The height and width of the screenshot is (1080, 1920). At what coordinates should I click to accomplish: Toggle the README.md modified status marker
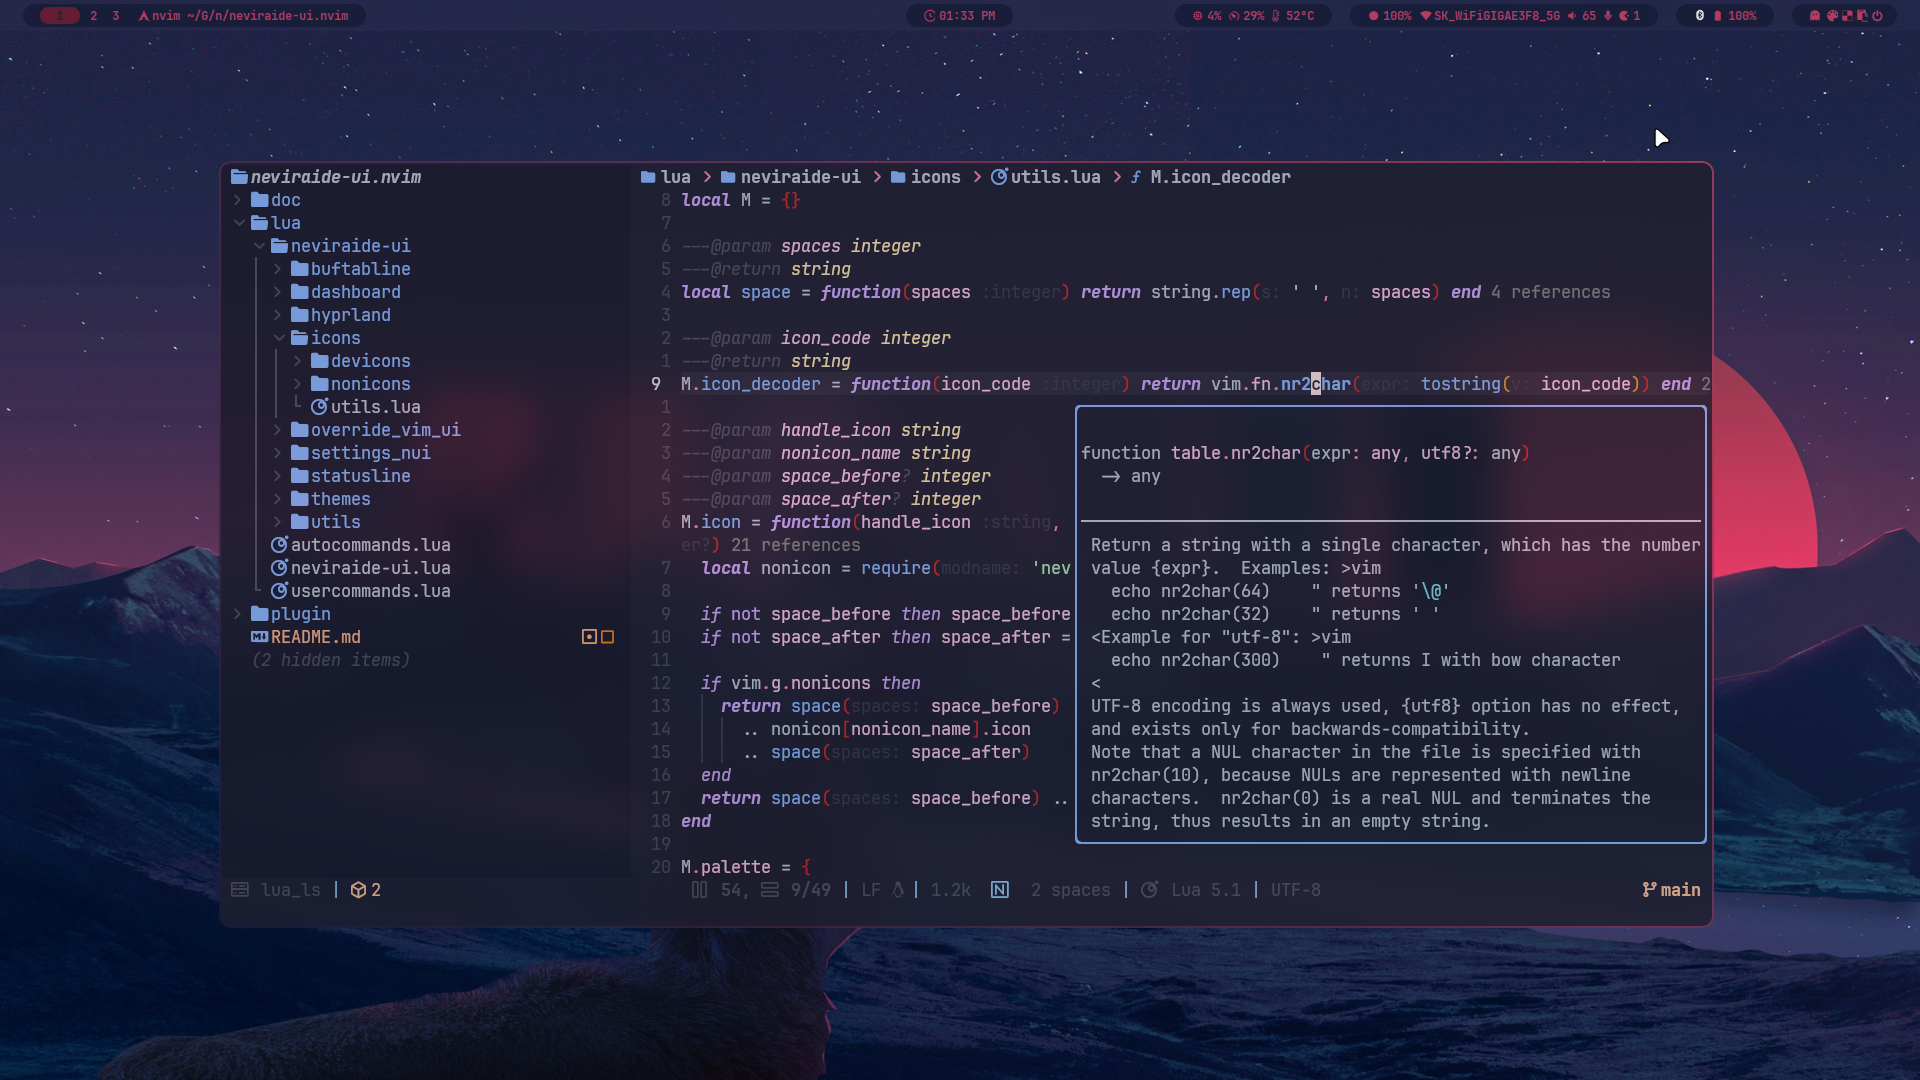coord(589,637)
